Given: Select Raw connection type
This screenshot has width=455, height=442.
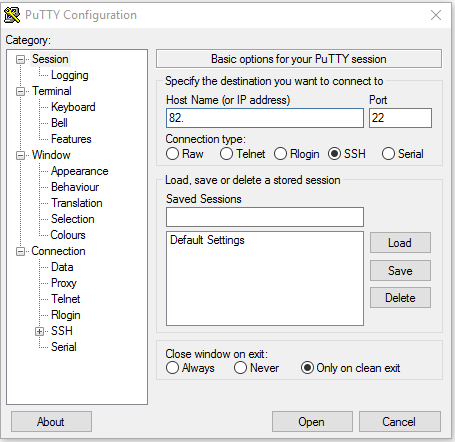Looking at the screenshot, I should pyautogui.click(x=172, y=154).
